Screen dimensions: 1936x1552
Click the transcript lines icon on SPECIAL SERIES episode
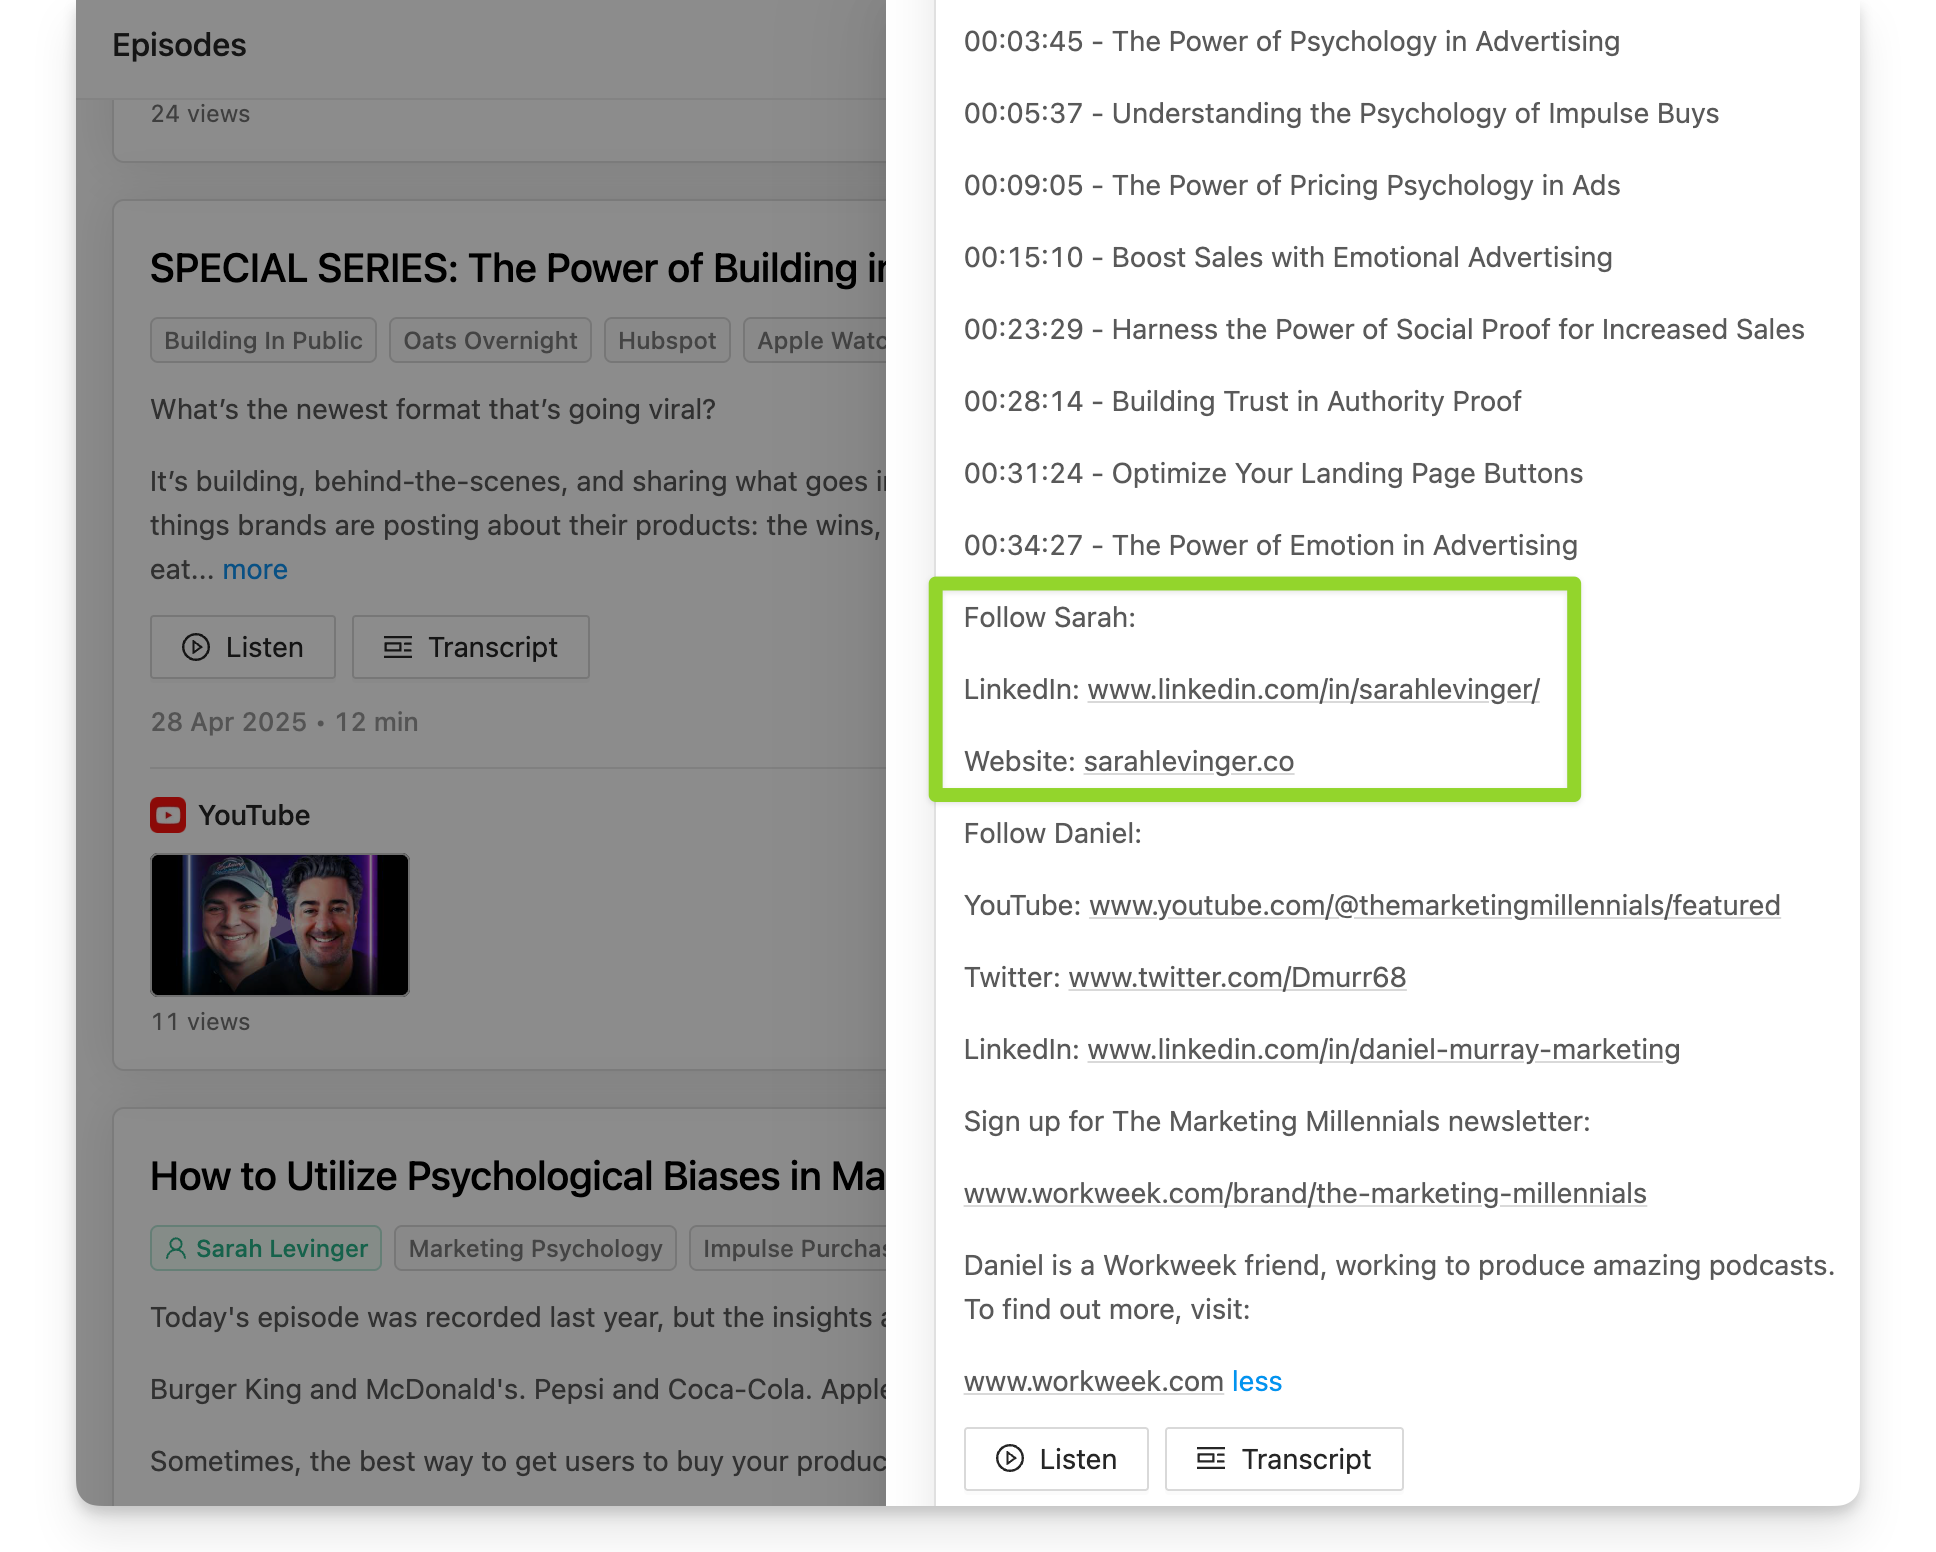(398, 647)
